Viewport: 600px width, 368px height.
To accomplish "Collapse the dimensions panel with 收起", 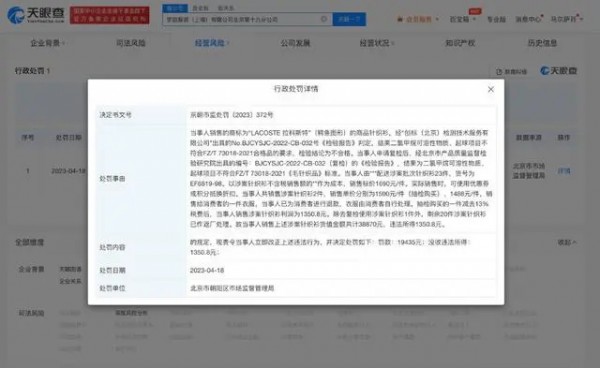I will point(567,243).
